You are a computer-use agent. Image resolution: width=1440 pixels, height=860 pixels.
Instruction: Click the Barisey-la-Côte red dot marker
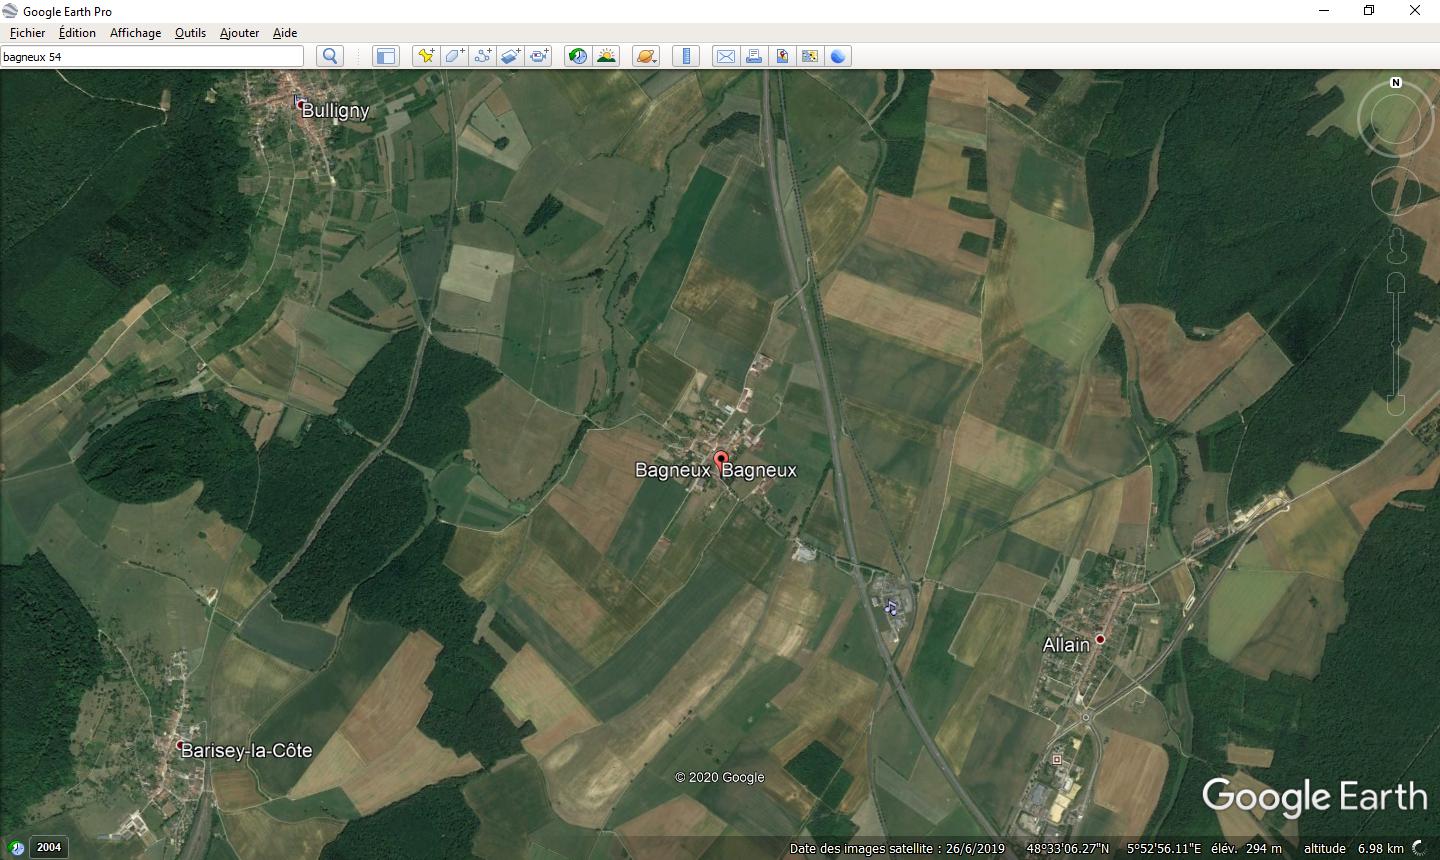click(180, 745)
